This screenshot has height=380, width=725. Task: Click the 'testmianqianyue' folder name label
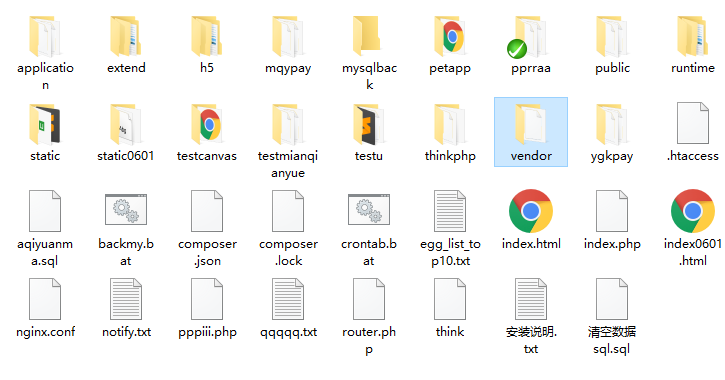[288, 165]
